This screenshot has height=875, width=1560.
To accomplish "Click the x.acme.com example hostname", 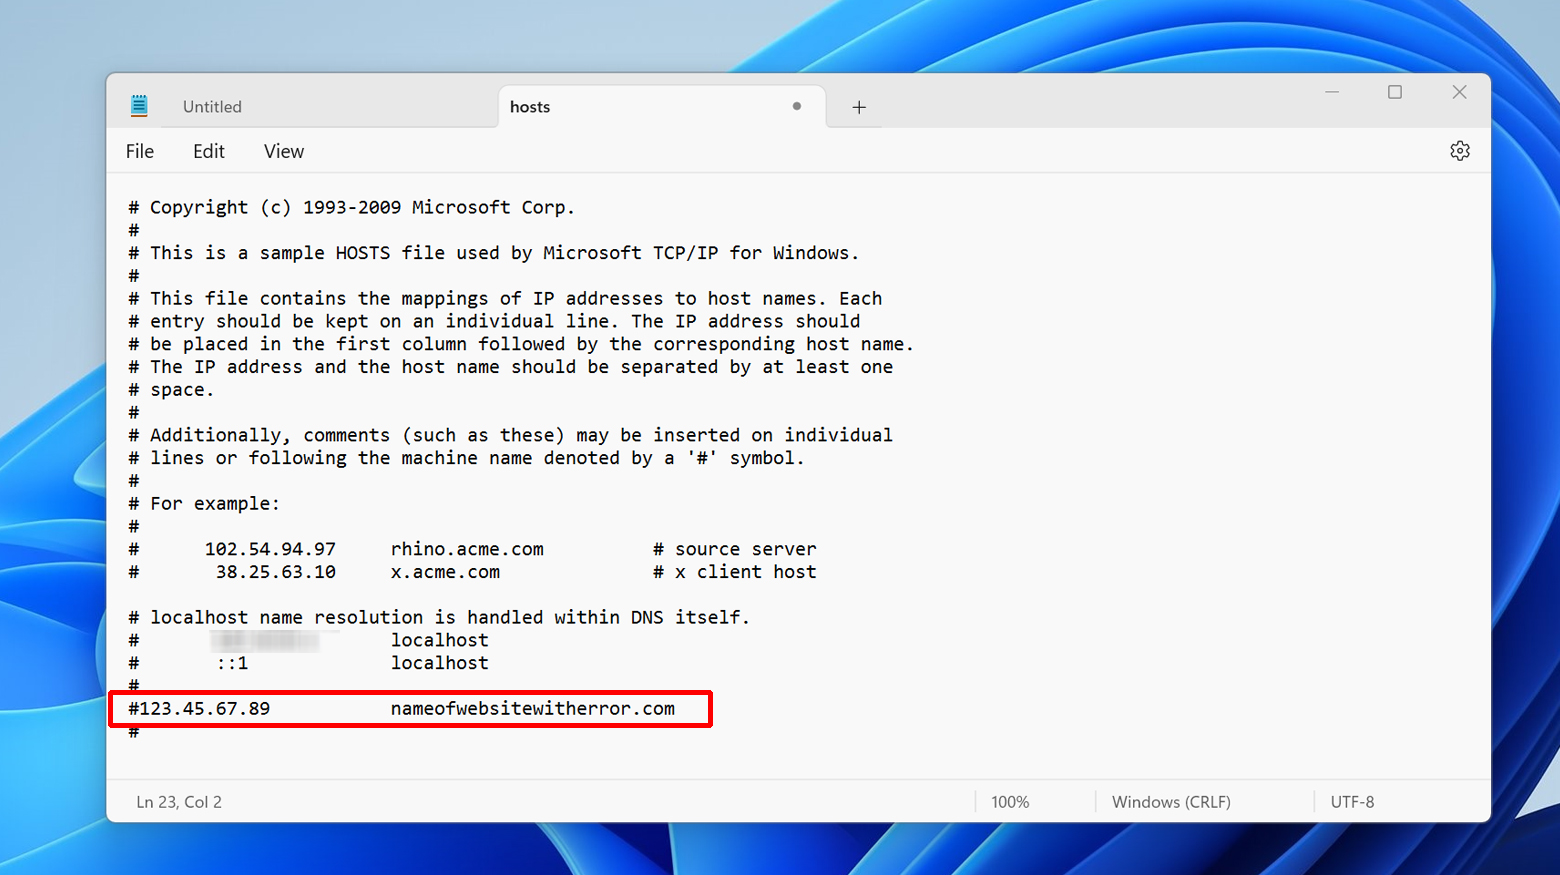I will (445, 572).
